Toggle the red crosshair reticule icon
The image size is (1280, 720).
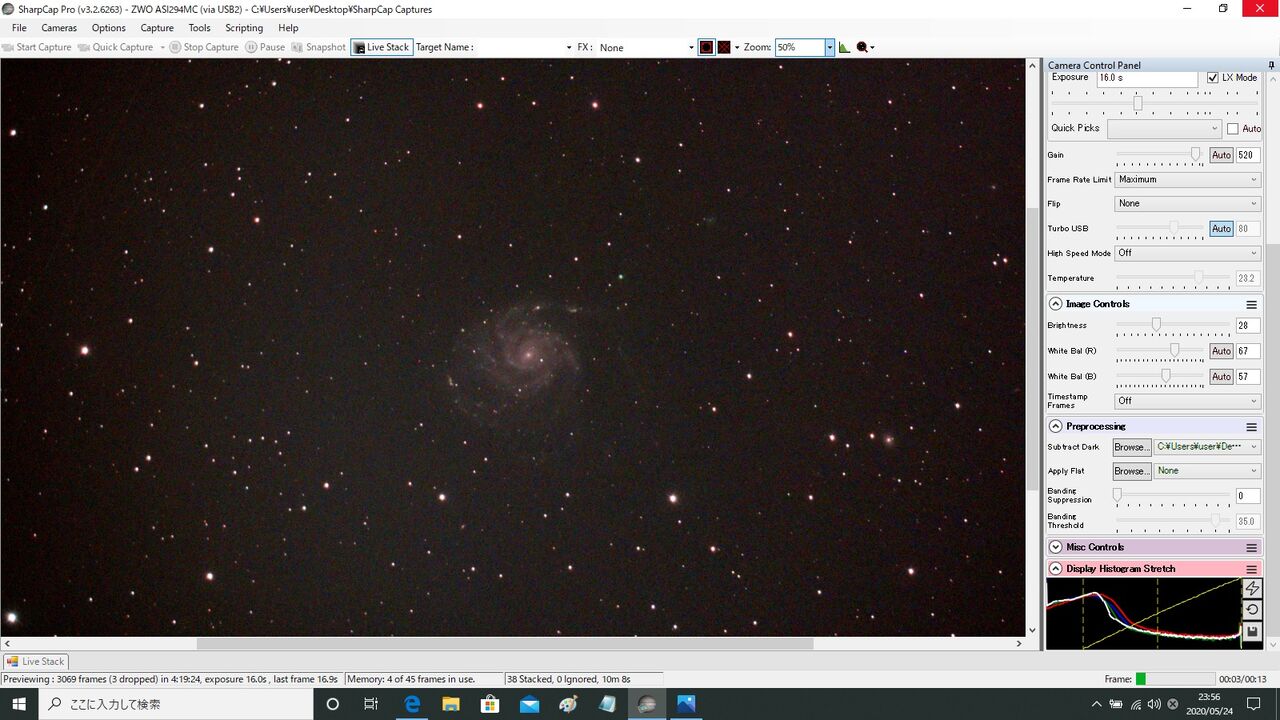tap(724, 47)
